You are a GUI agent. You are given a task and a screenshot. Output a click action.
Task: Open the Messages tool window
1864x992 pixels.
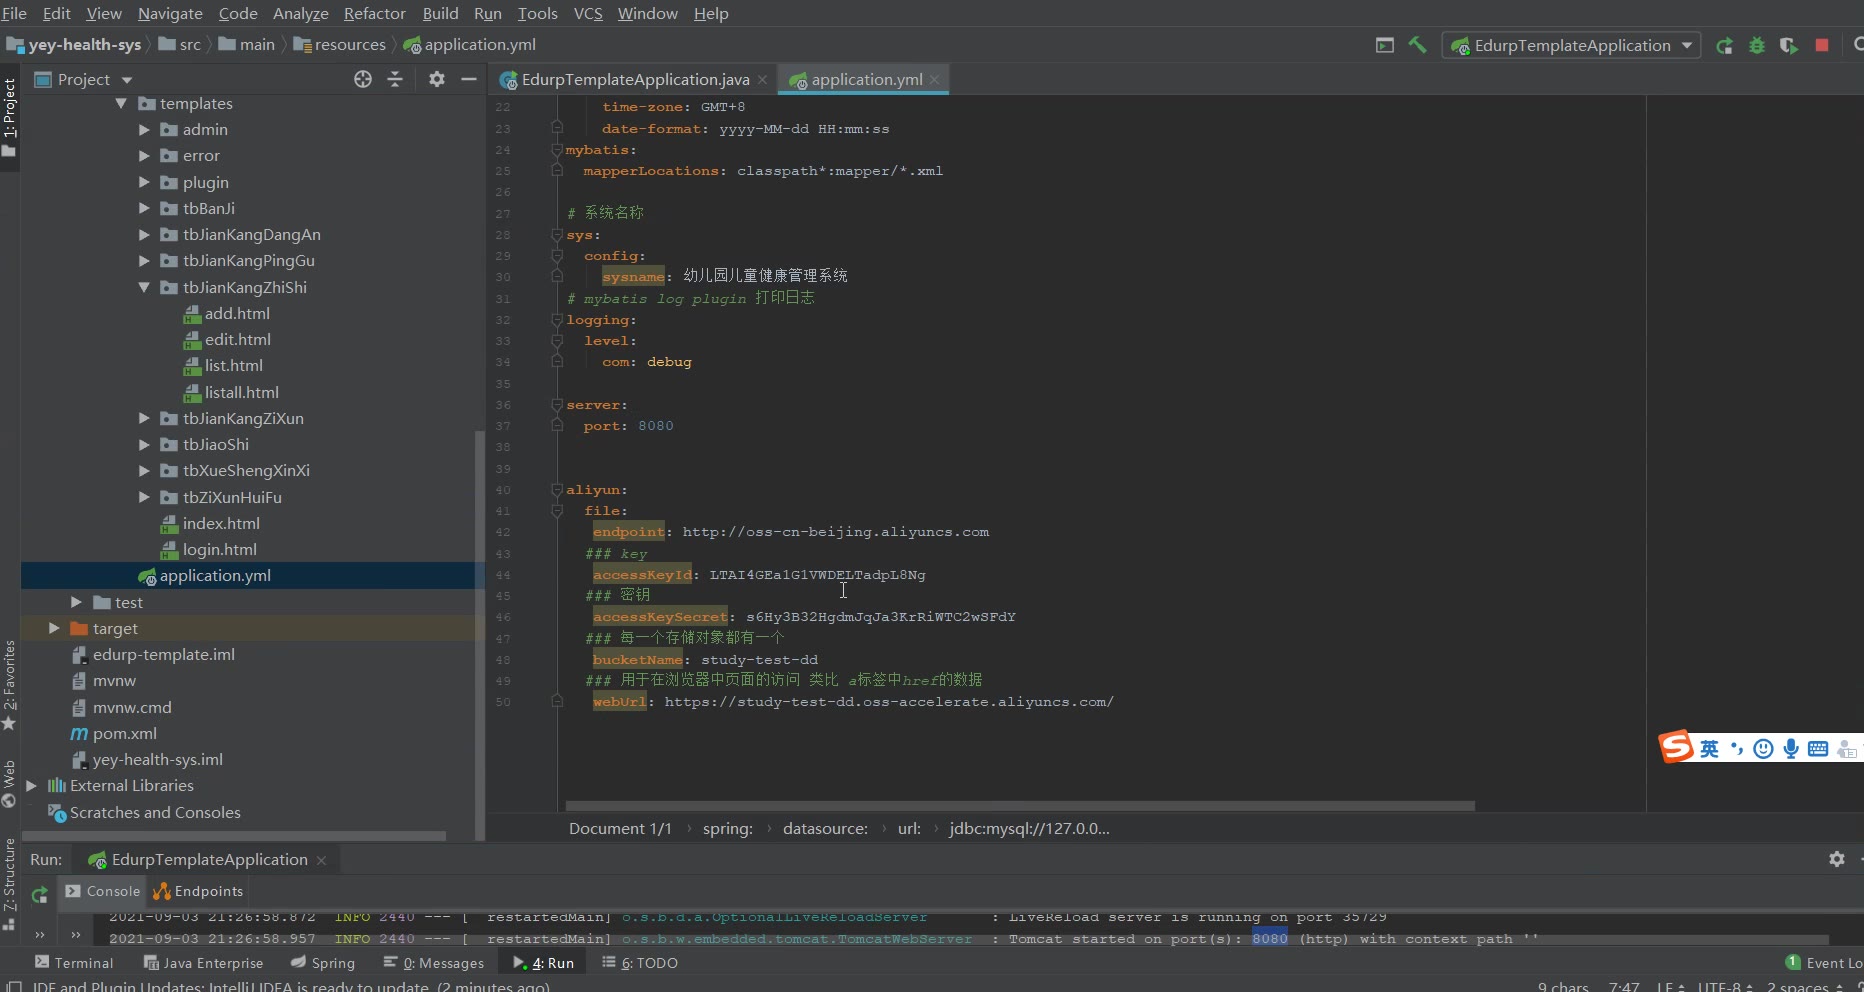(x=434, y=963)
